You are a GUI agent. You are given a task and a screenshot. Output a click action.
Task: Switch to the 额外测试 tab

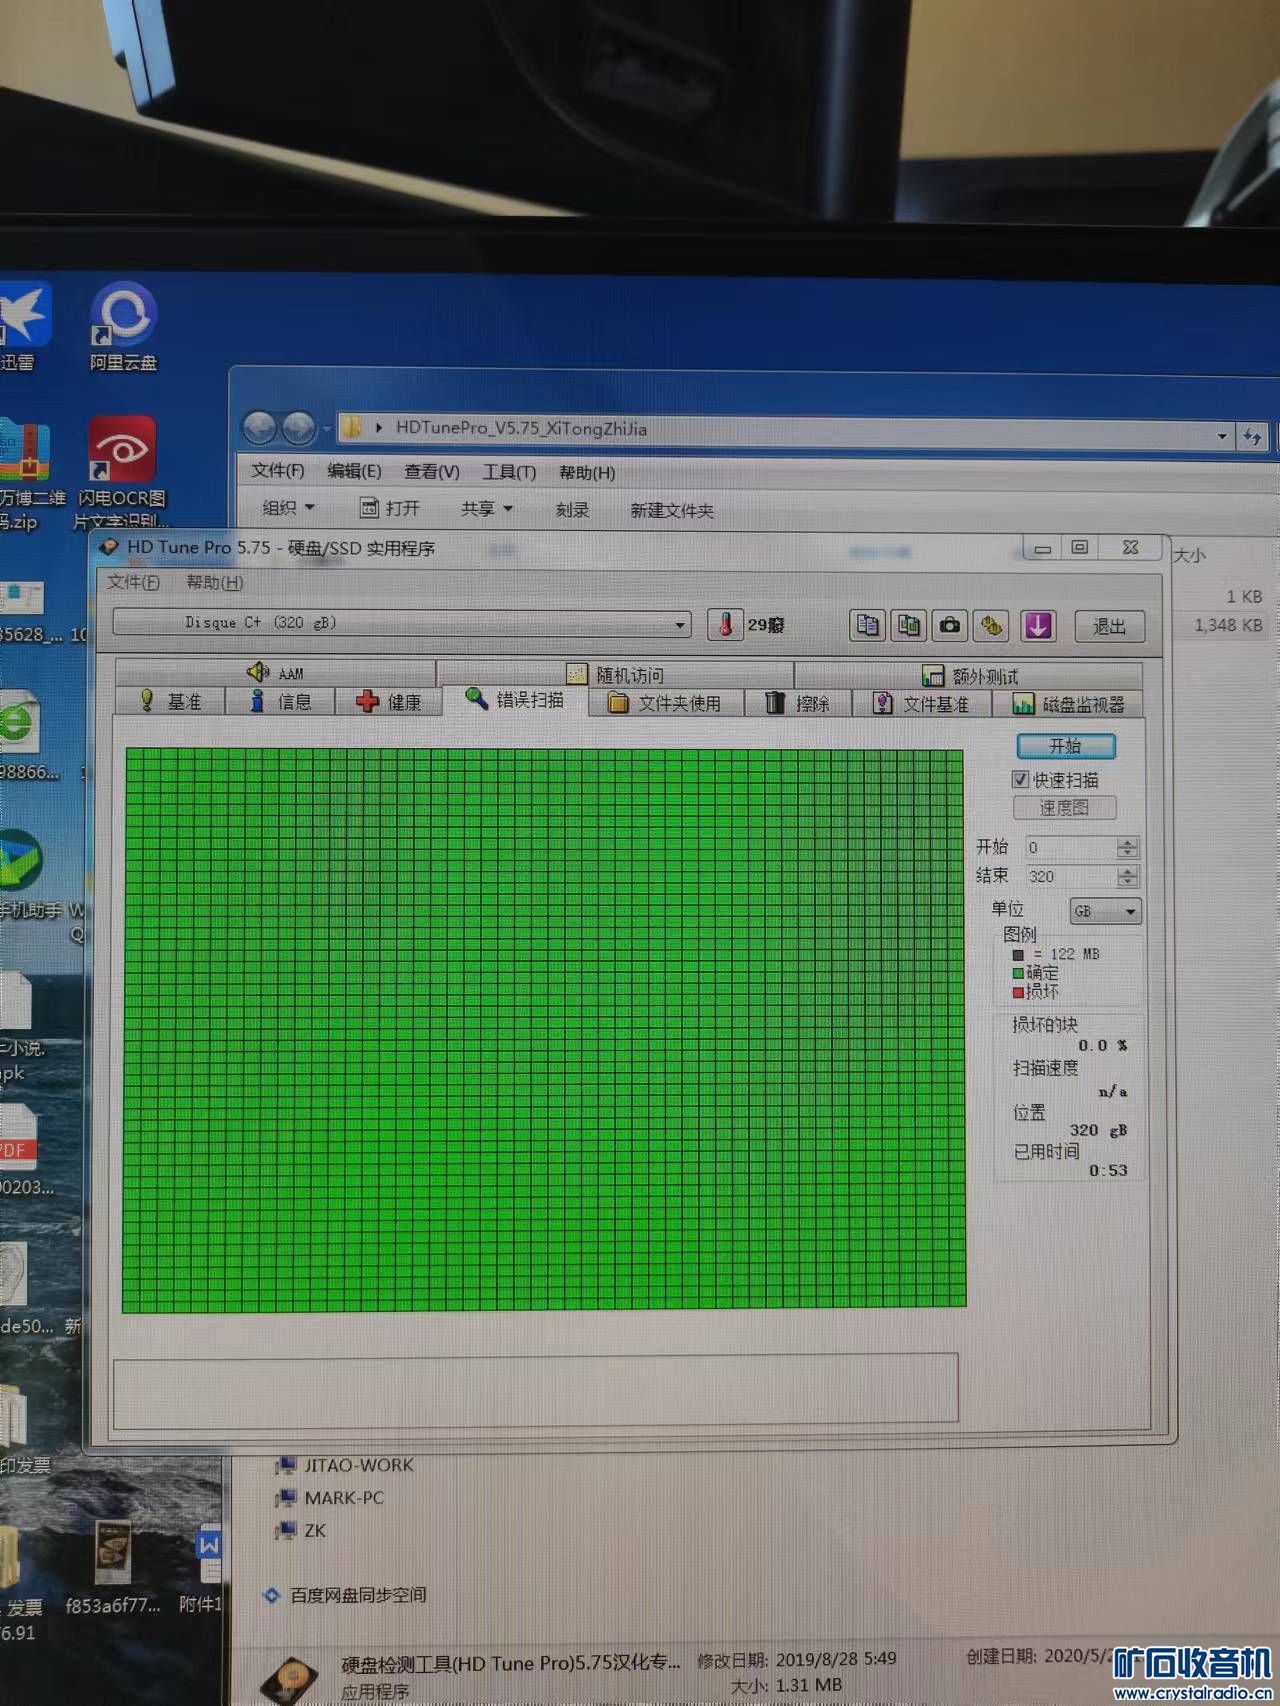(x=969, y=676)
